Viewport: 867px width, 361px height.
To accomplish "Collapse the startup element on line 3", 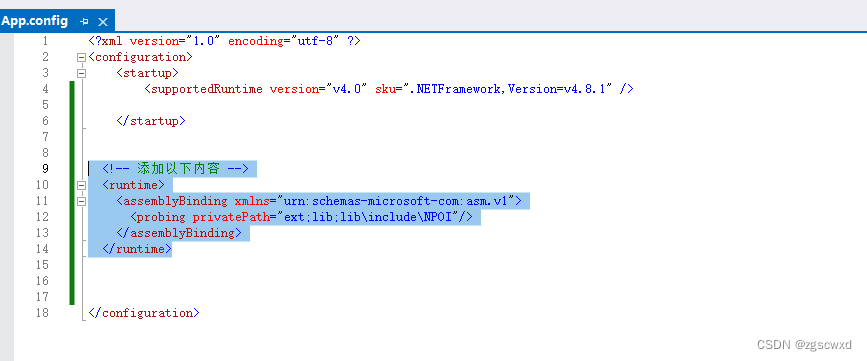I will coord(82,73).
